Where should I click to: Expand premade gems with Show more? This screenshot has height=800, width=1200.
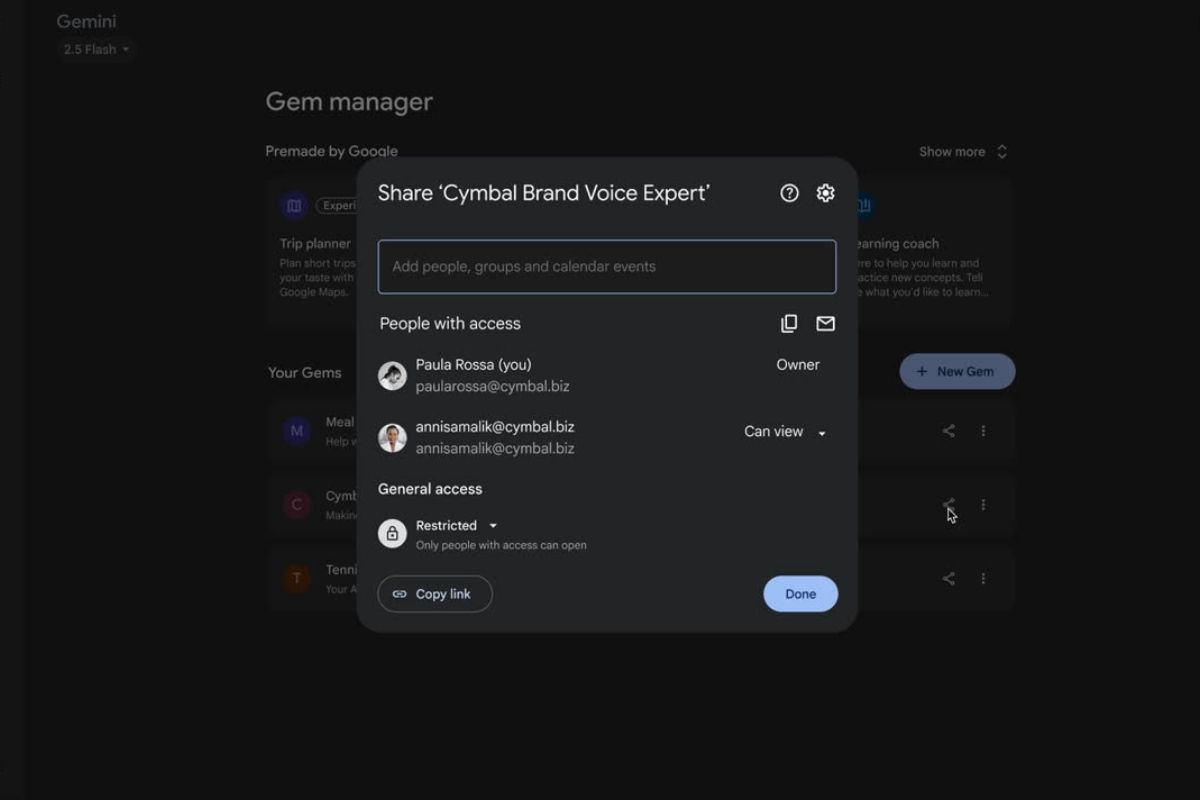963,152
